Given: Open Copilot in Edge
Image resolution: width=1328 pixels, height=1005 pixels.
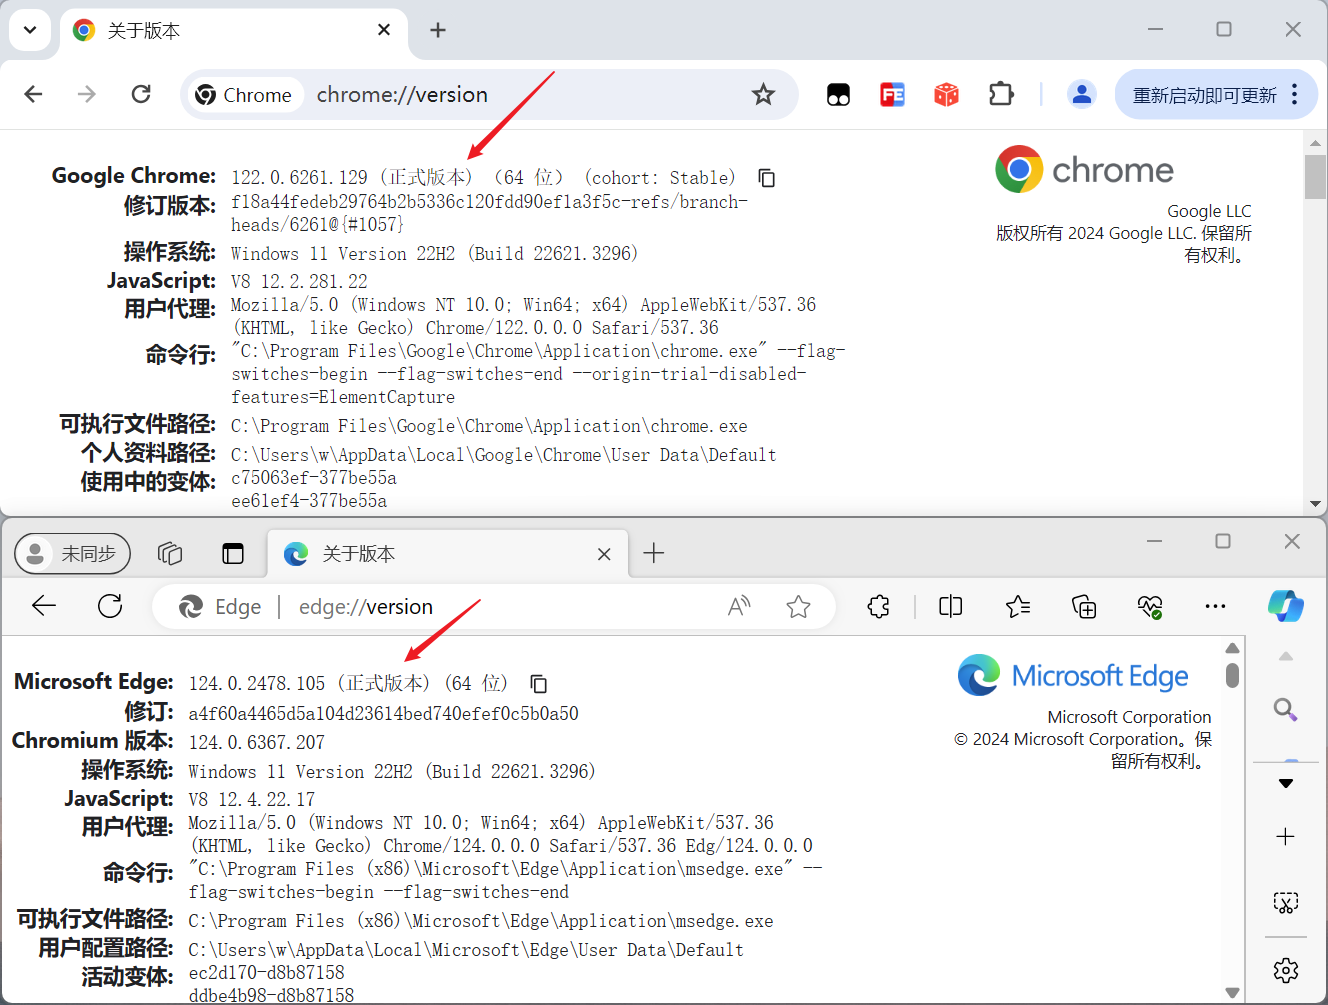Looking at the screenshot, I should pyautogui.click(x=1285, y=606).
